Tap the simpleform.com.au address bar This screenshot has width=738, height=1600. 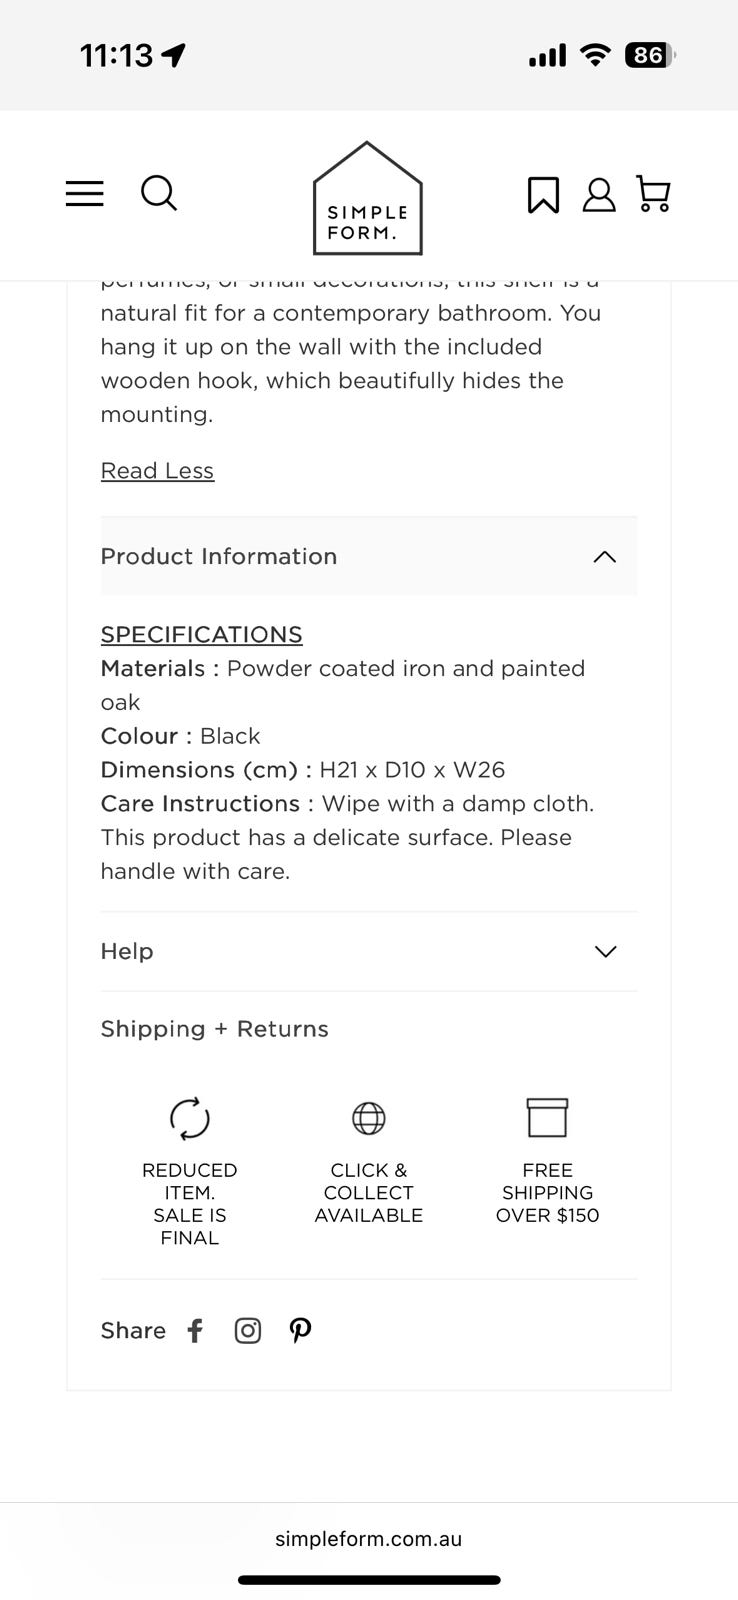(x=368, y=1539)
